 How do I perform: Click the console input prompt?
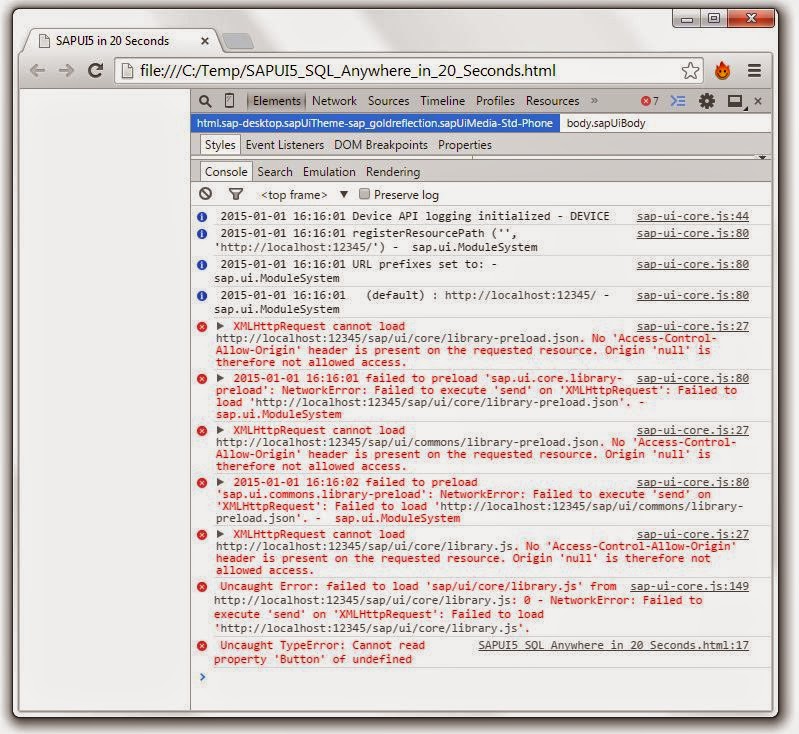tap(482, 677)
